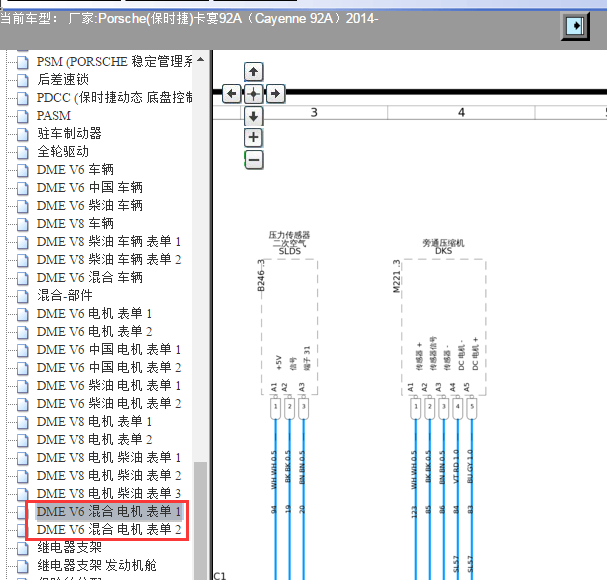Select the PASM tree entry
This screenshot has height=580, width=607.
click(x=53, y=115)
